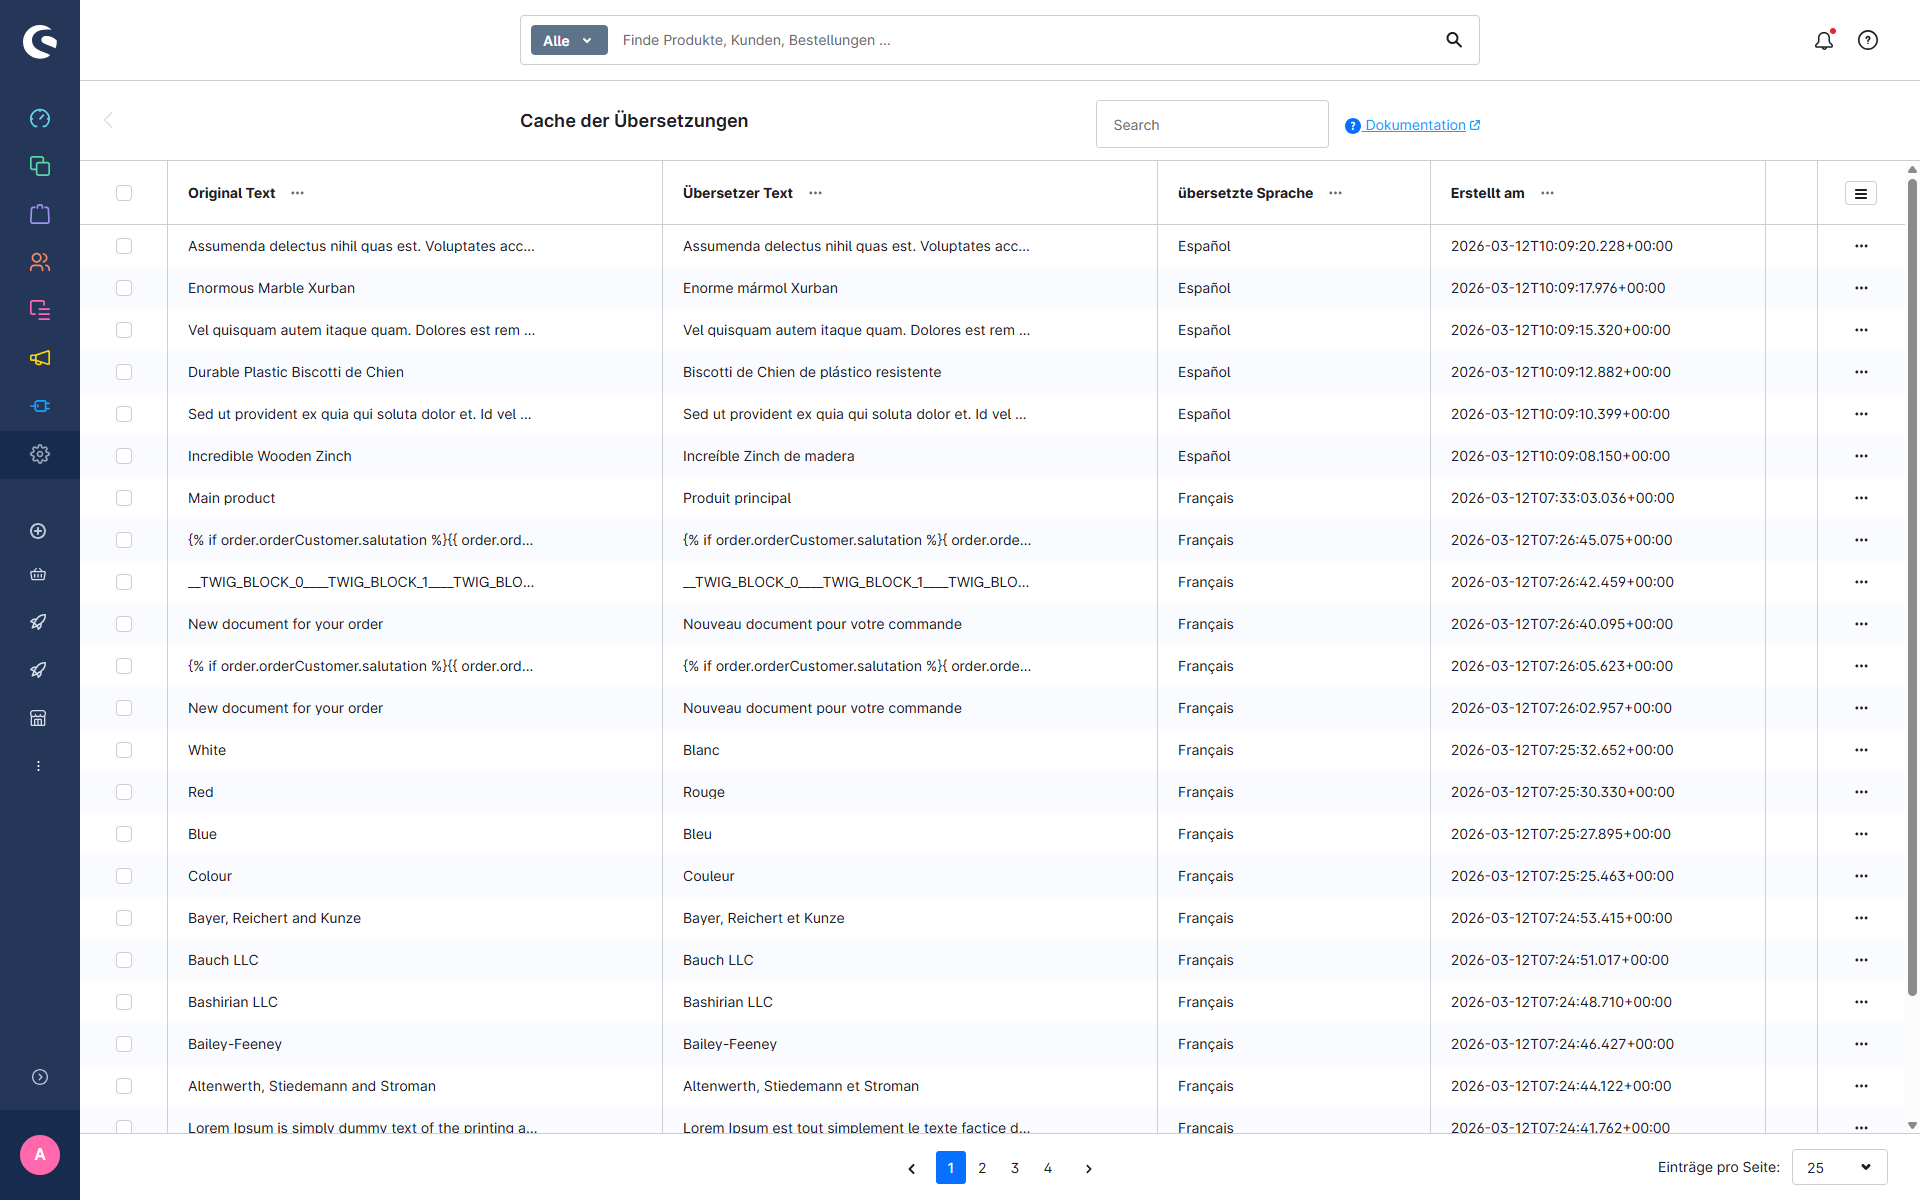Open the Dashboard icon in sidebar
This screenshot has height=1200, width=1920.
coord(40,118)
